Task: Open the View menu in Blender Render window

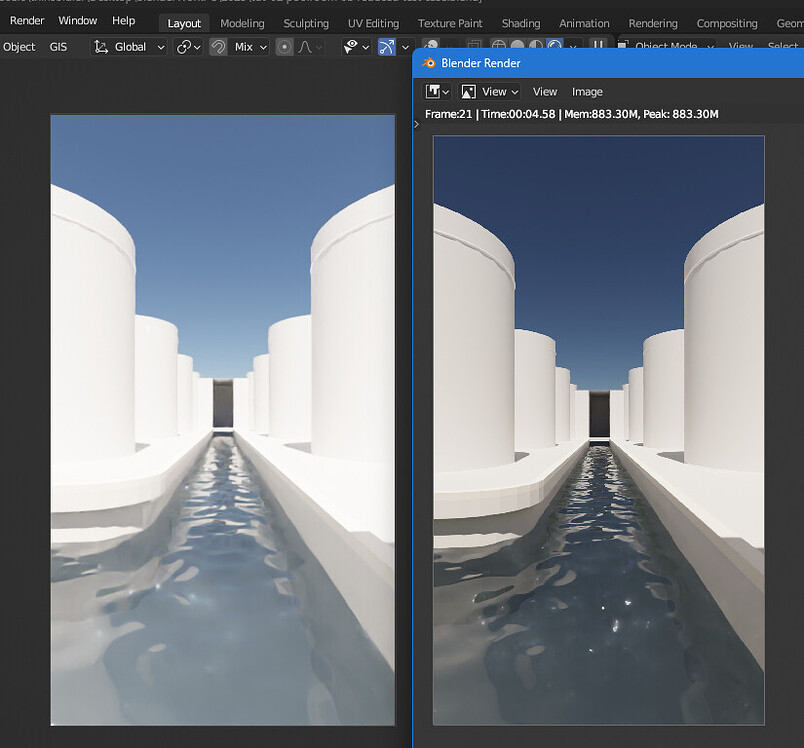Action: coord(545,92)
